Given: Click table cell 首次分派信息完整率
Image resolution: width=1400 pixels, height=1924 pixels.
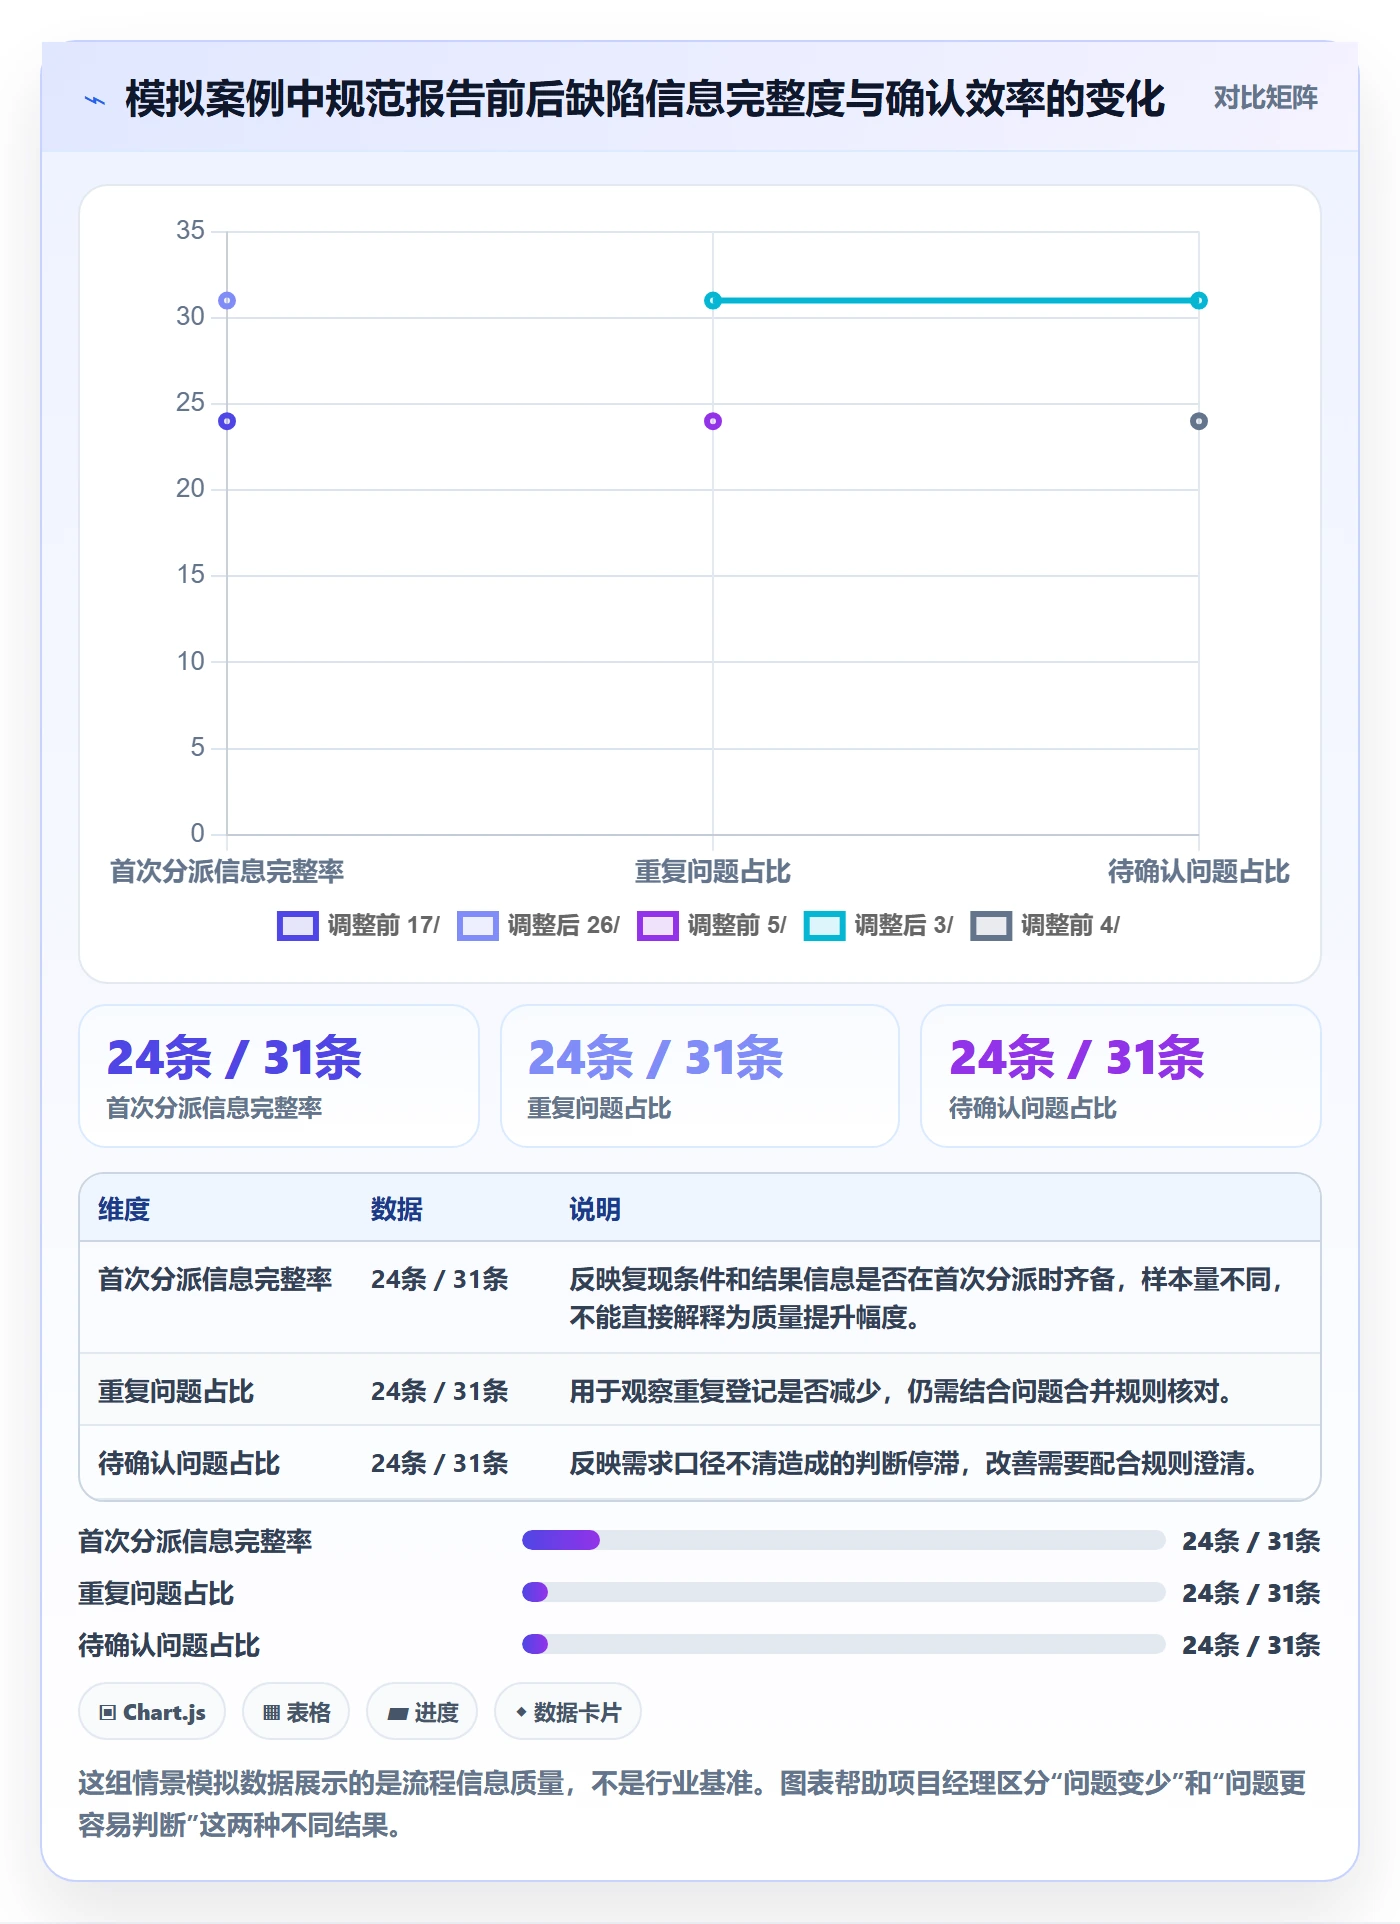Looking at the screenshot, I should 215,1279.
